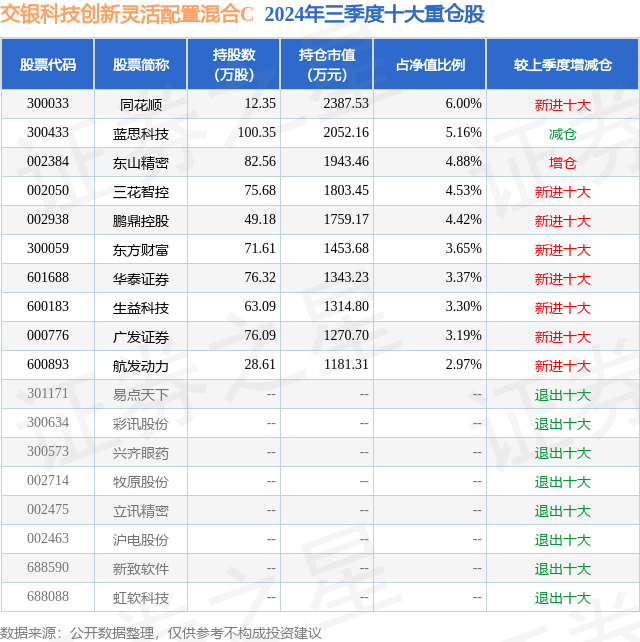
Task: Select the 占净值比例 column header
Action: point(430,65)
